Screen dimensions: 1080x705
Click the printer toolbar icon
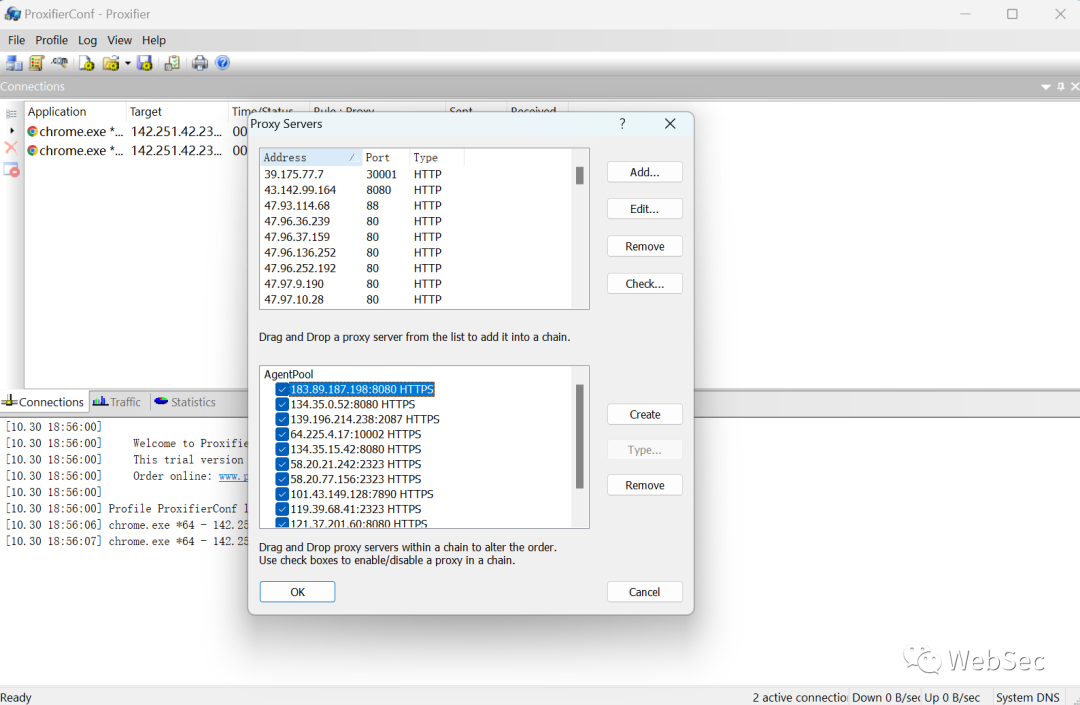(x=200, y=63)
